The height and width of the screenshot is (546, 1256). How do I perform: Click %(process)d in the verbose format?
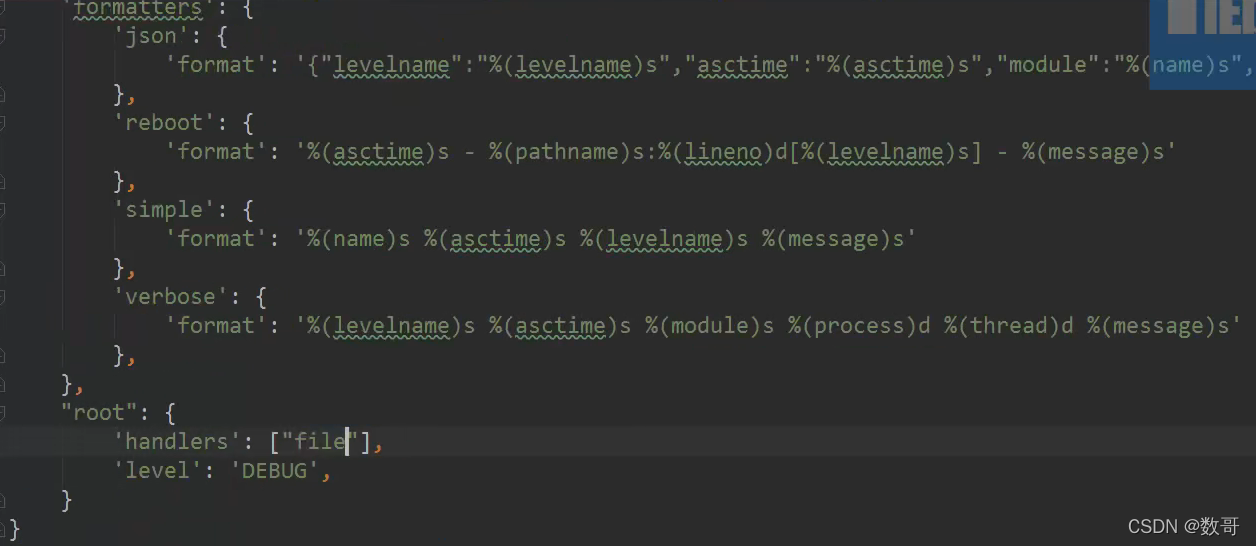(x=859, y=326)
